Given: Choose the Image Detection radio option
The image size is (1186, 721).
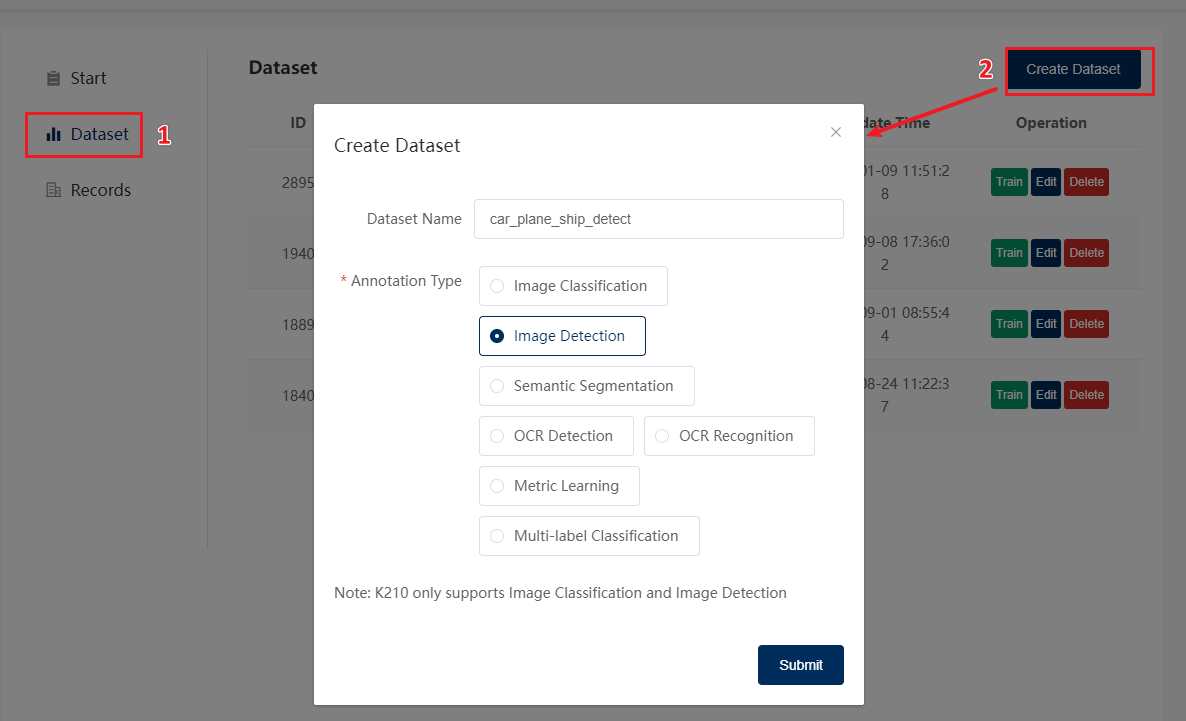Looking at the screenshot, I should tap(562, 336).
